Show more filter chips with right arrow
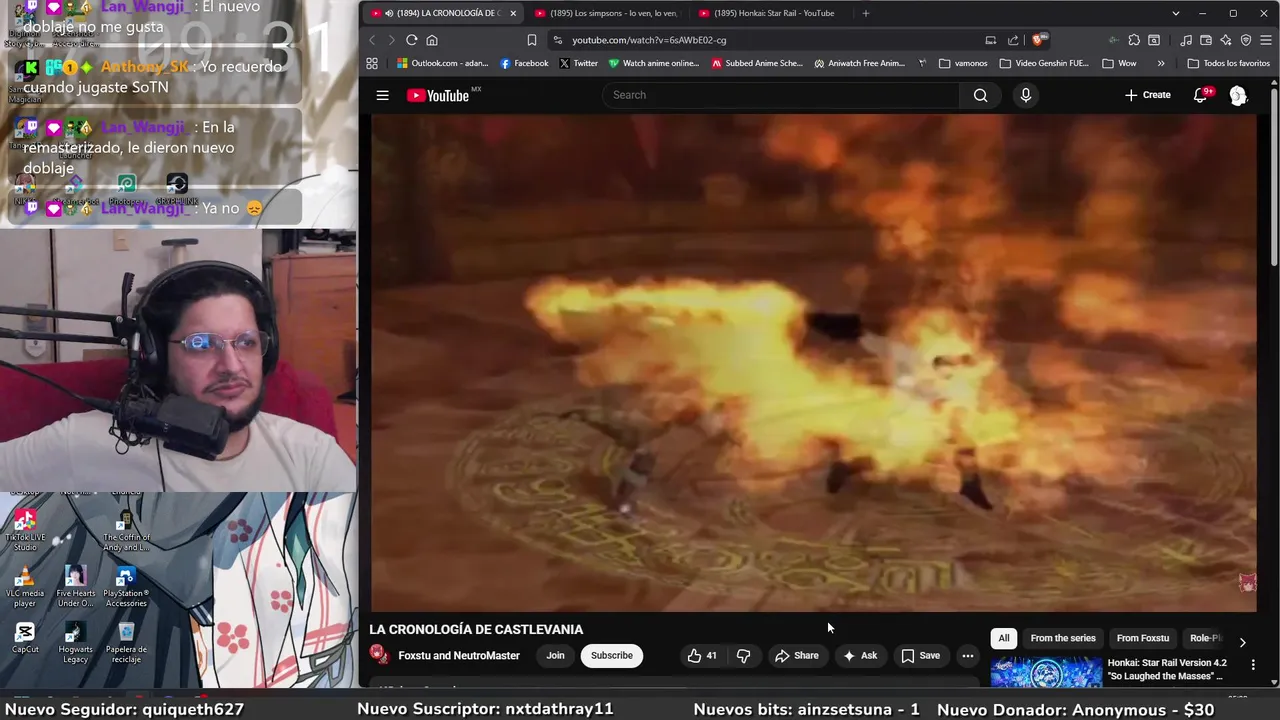Image resolution: width=1280 pixels, height=720 pixels. [1242, 642]
